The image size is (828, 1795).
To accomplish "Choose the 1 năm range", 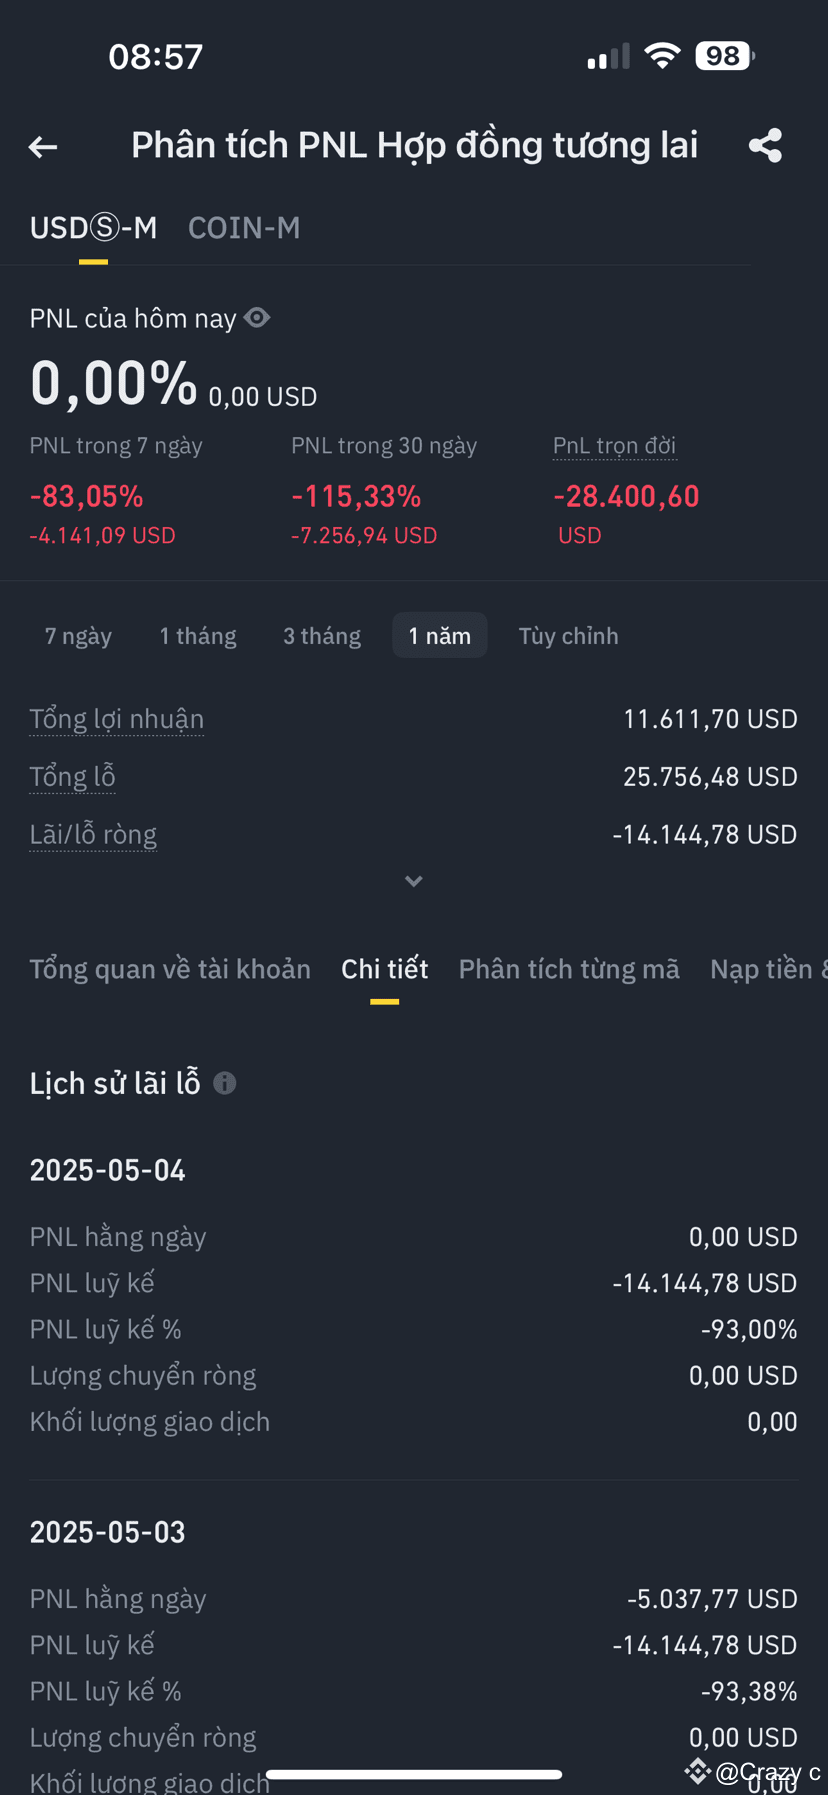I will click(440, 636).
